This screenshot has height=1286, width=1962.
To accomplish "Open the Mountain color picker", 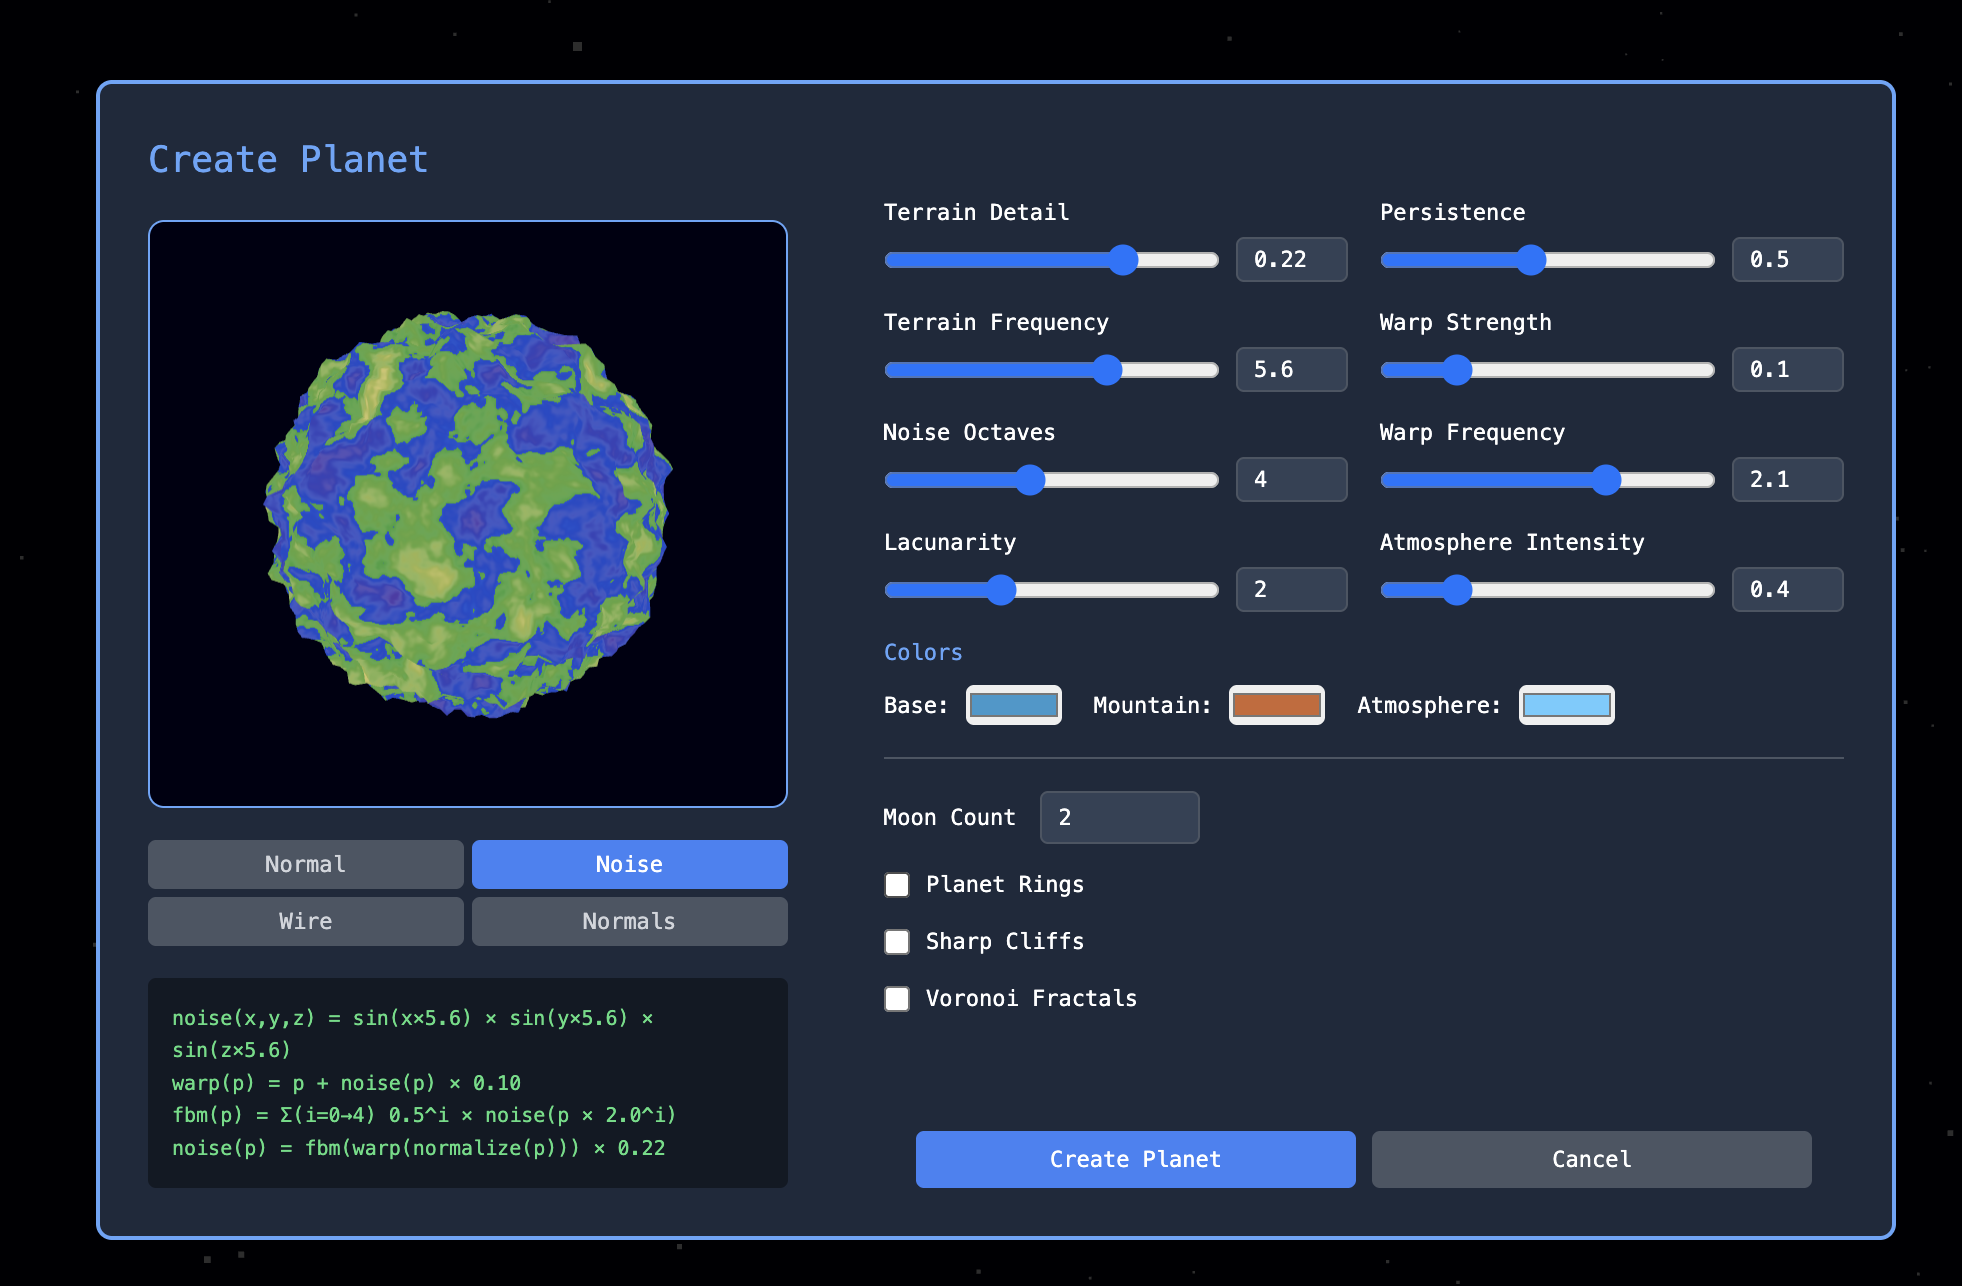I will pyautogui.click(x=1276, y=705).
